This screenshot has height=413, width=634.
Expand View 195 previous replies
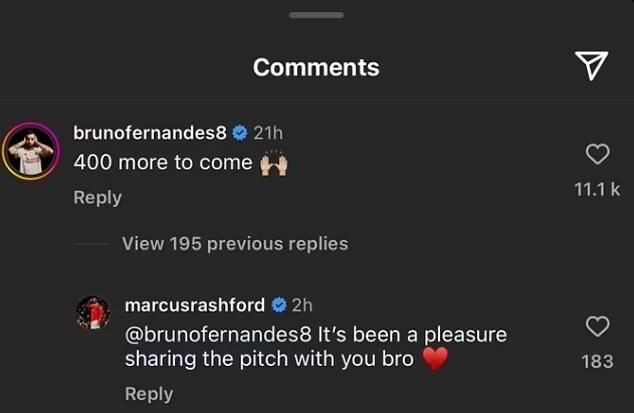[x=235, y=244]
